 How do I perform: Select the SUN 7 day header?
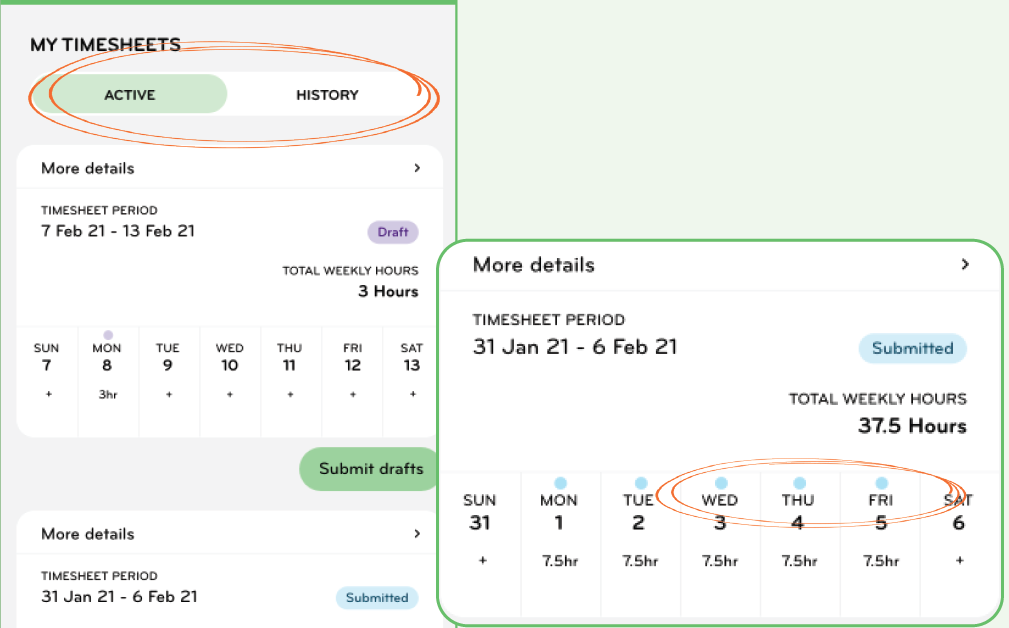(46, 357)
